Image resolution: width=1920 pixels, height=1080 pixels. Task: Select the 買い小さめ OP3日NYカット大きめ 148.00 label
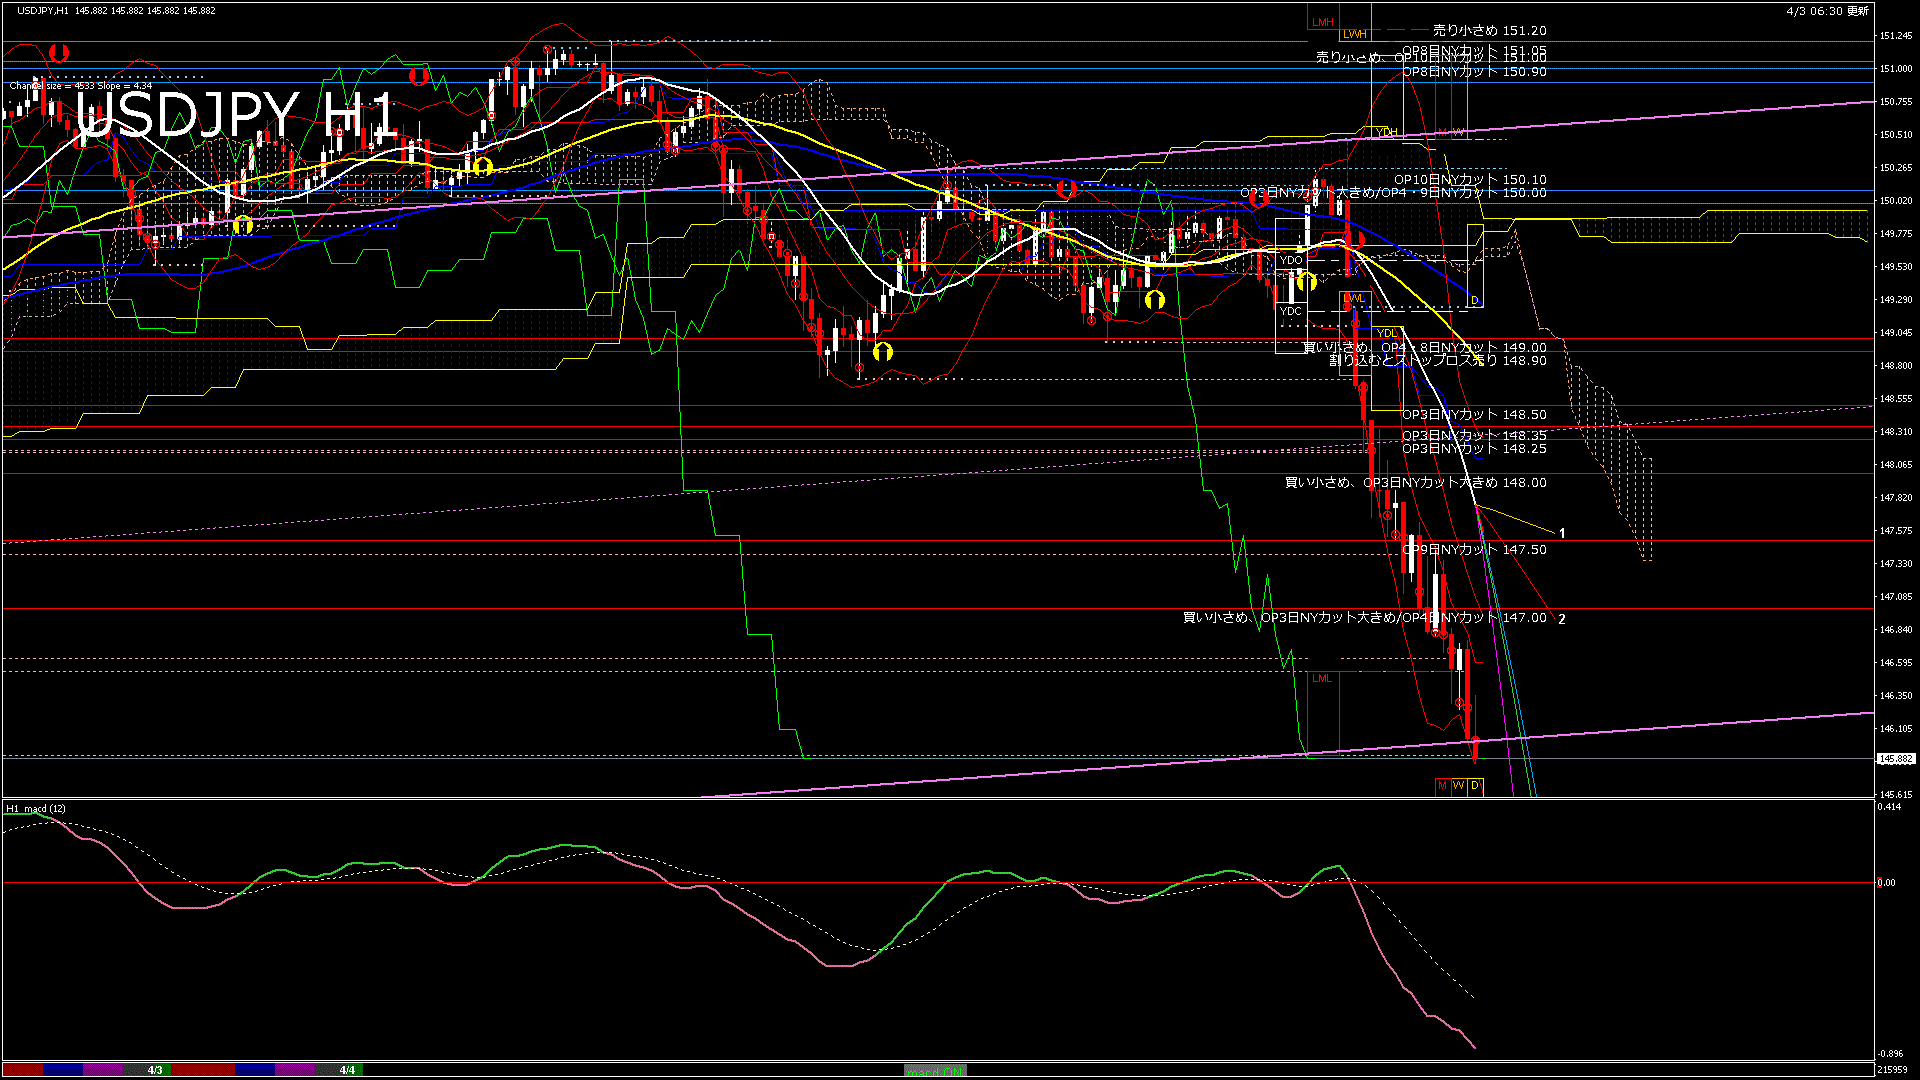(1415, 483)
